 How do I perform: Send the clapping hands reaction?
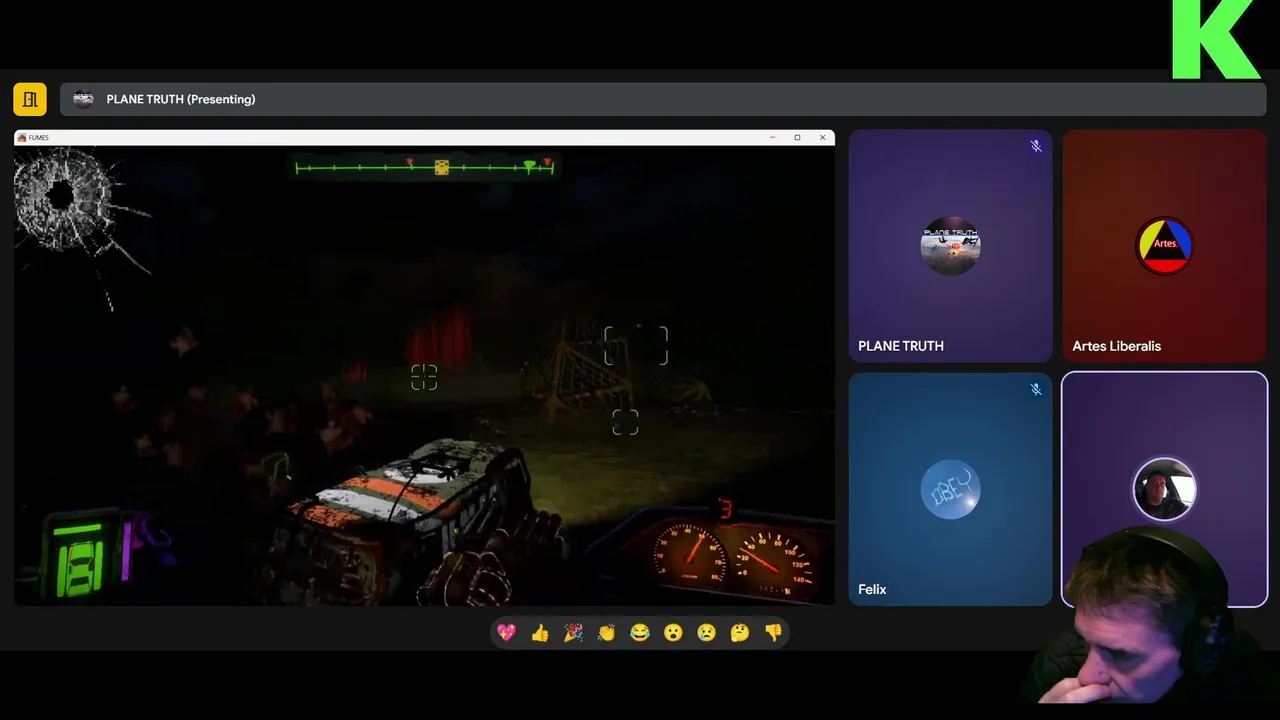click(x=606, y=632)
